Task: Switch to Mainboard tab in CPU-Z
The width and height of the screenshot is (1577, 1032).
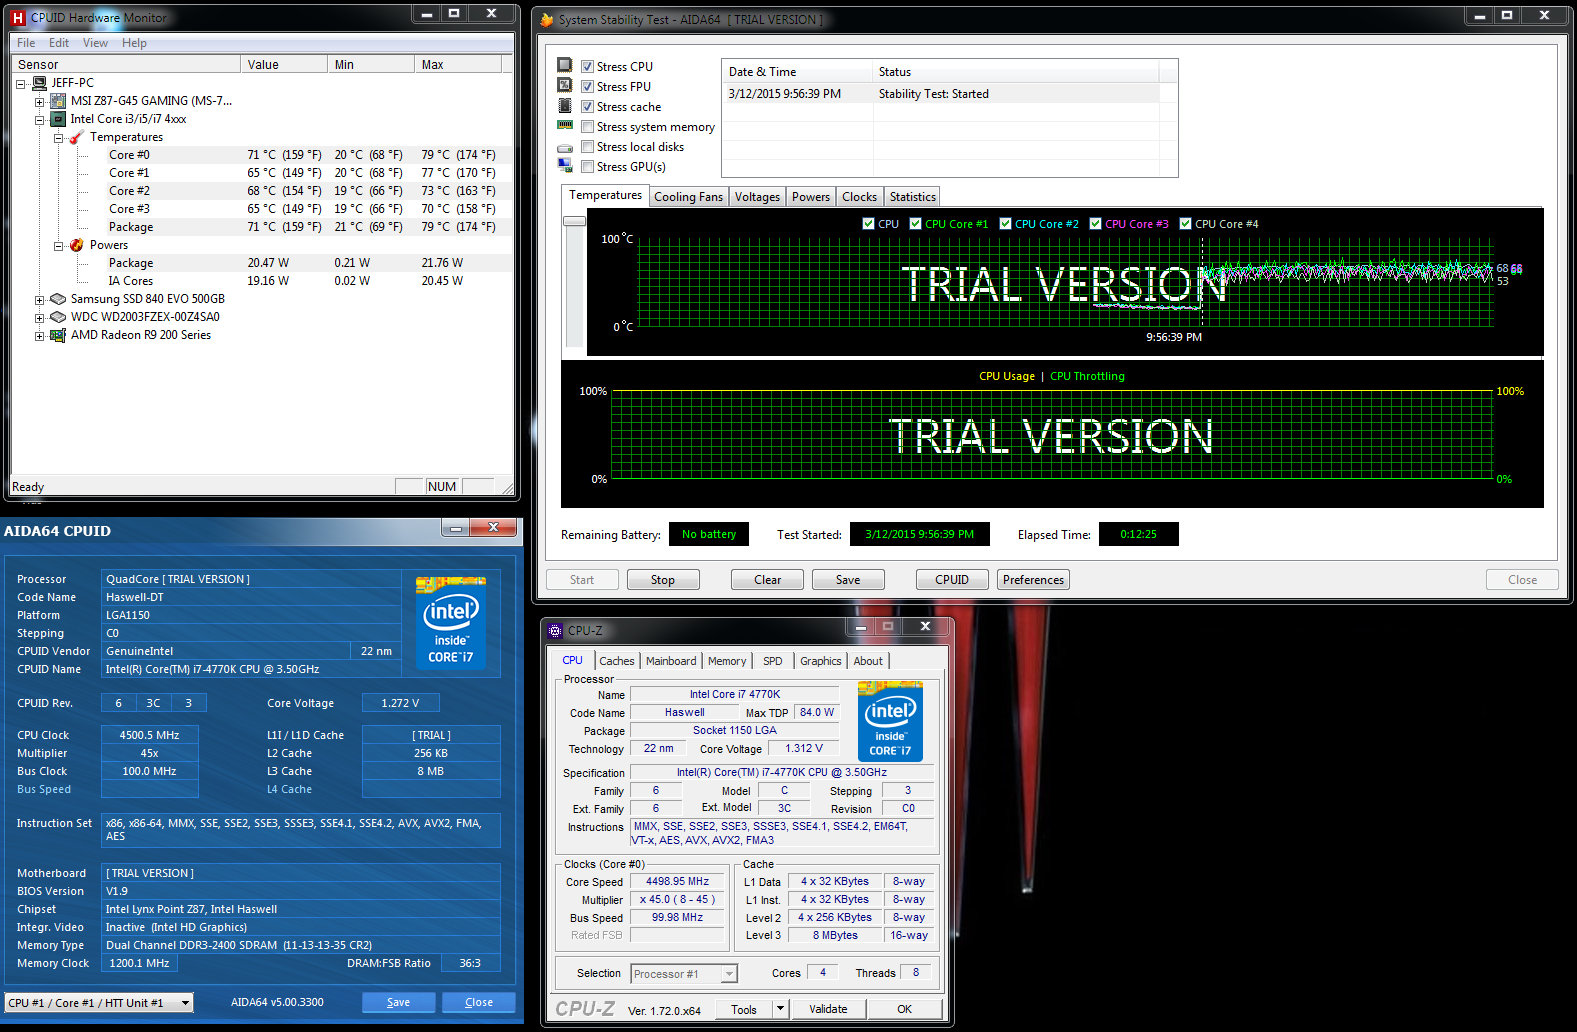Action: (x=671, y=661)
